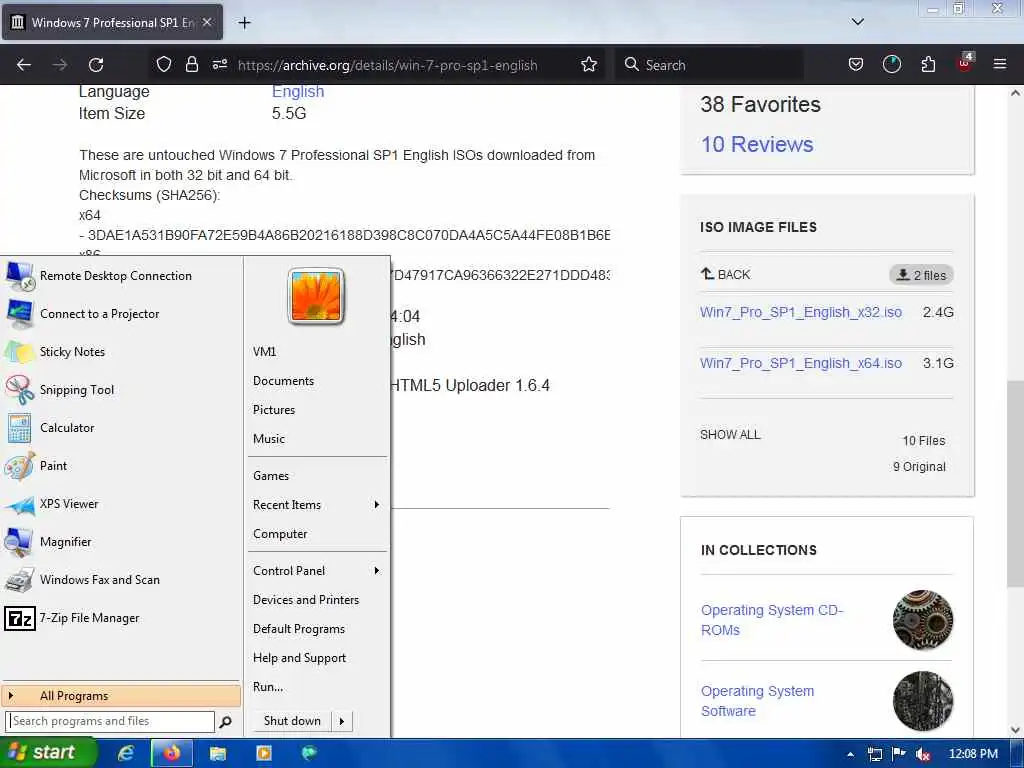Reload the archive.org page
The image size is (1024, 768).
[x=96, y=65]
